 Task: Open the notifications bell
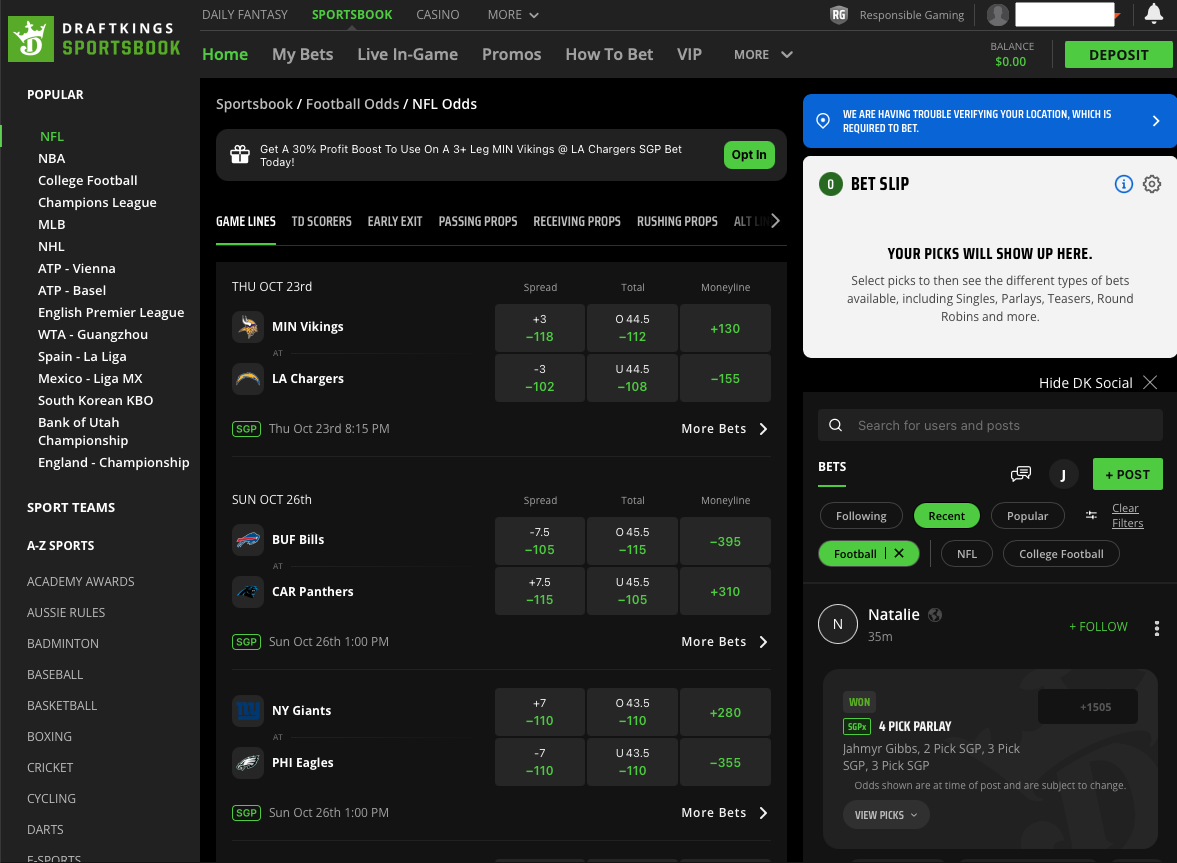[1153, 15]
